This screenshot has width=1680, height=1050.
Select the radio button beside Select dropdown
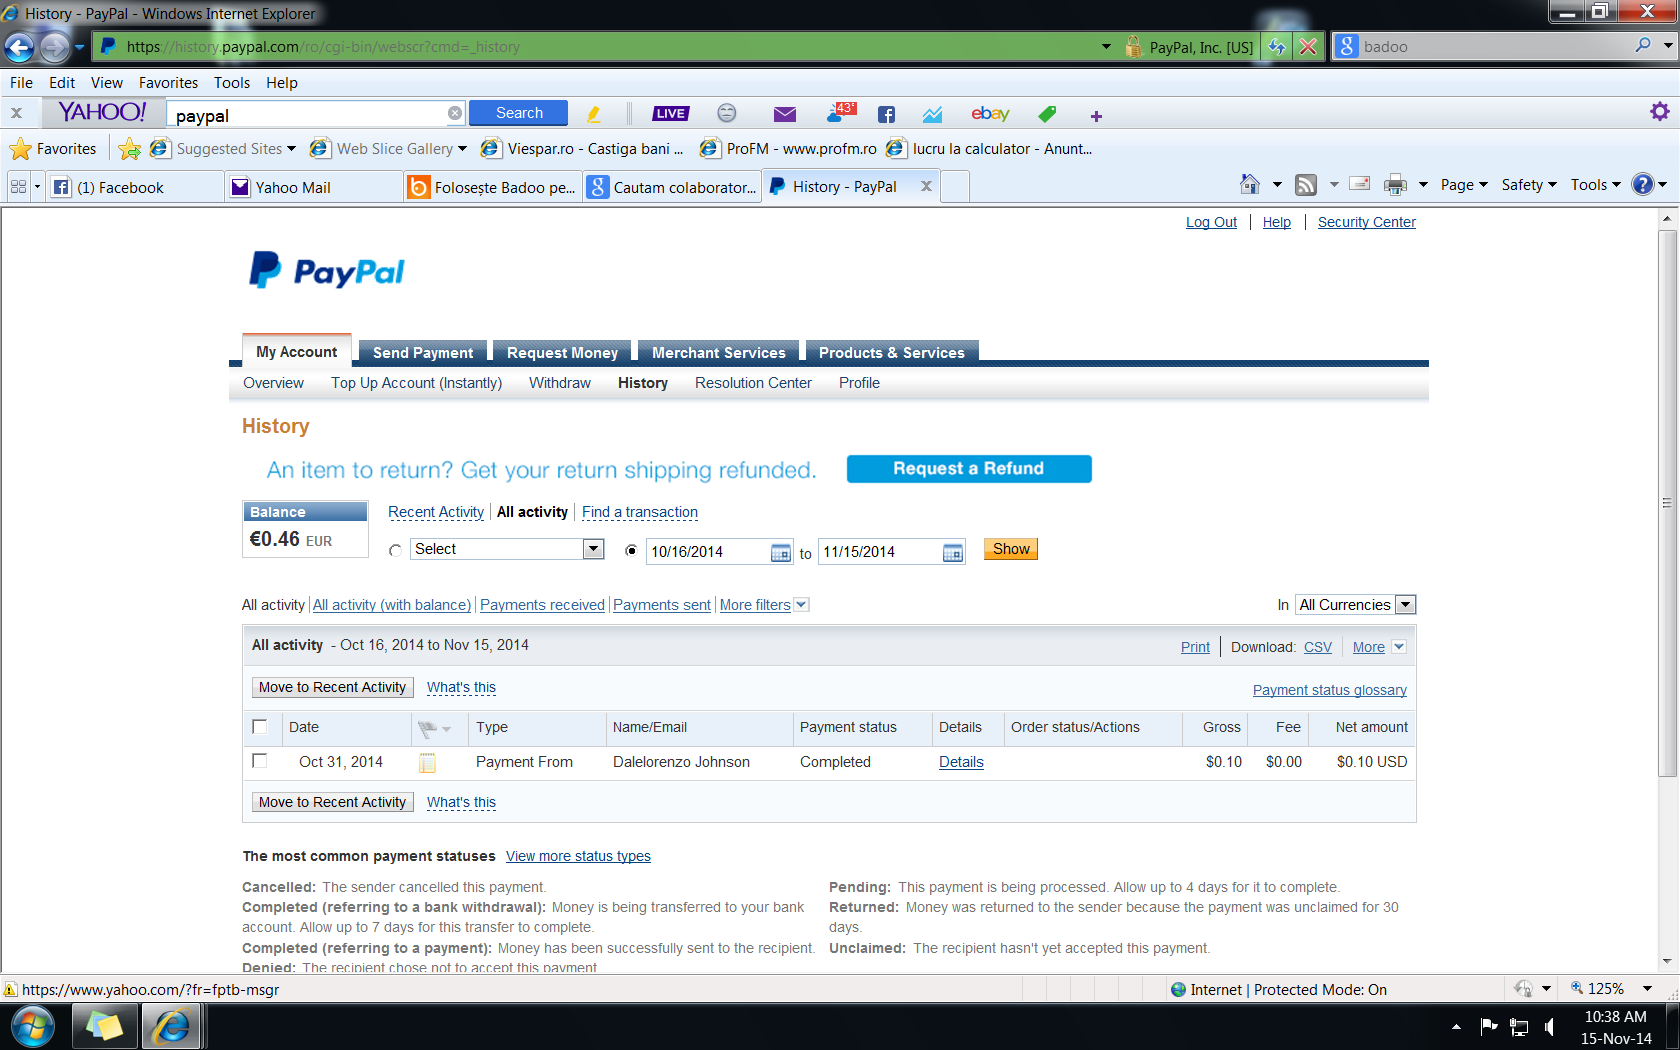pyautogui.click(x=395, y=550)
